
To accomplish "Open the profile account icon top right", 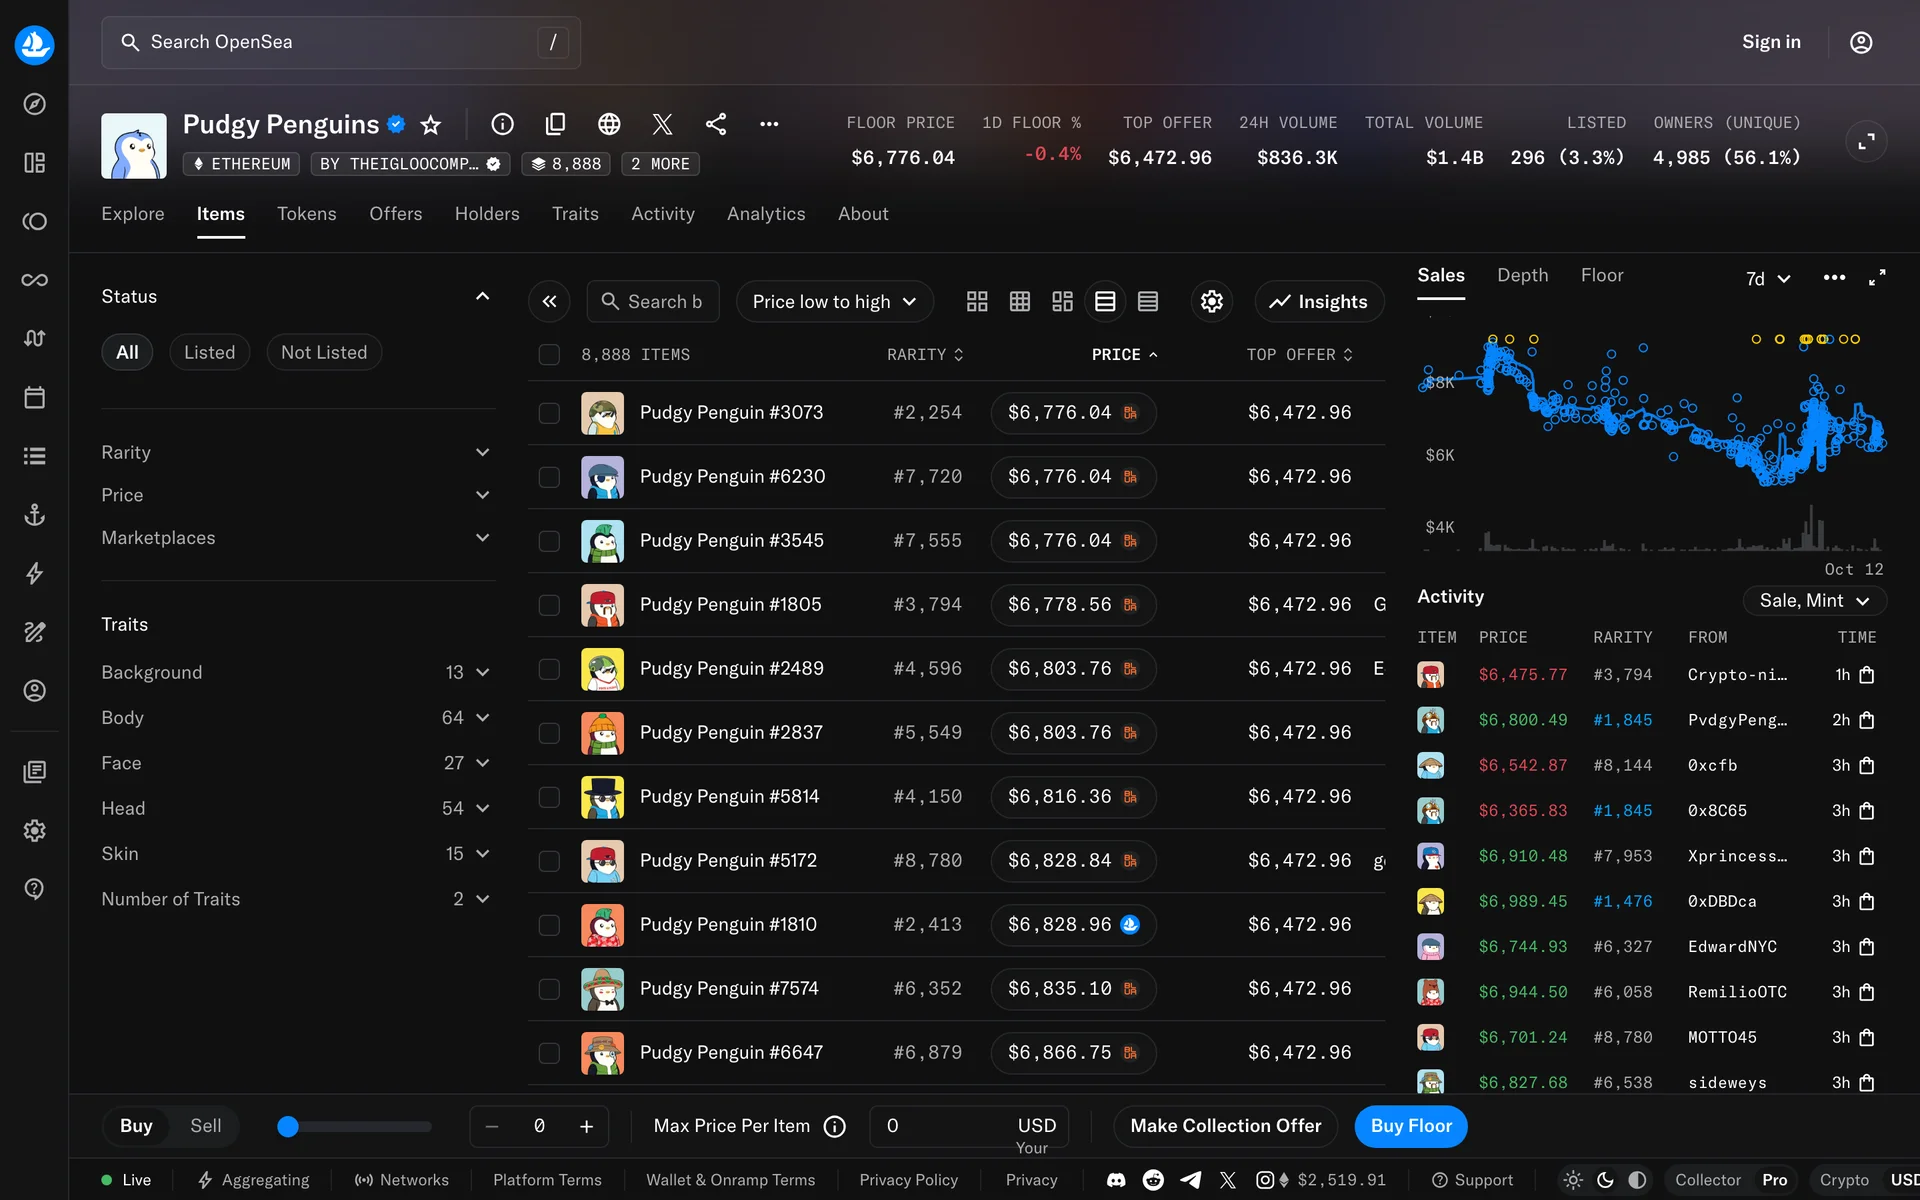I will click(1861, 42).
